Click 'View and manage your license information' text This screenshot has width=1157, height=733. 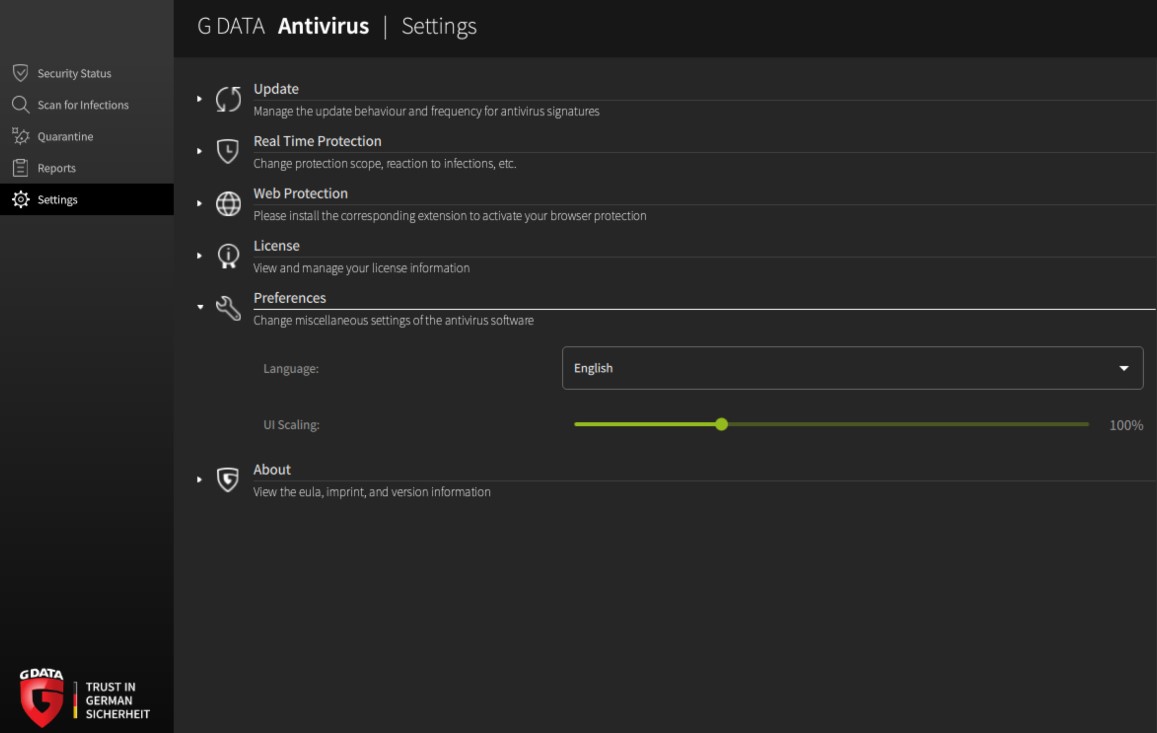click(362, 268)
